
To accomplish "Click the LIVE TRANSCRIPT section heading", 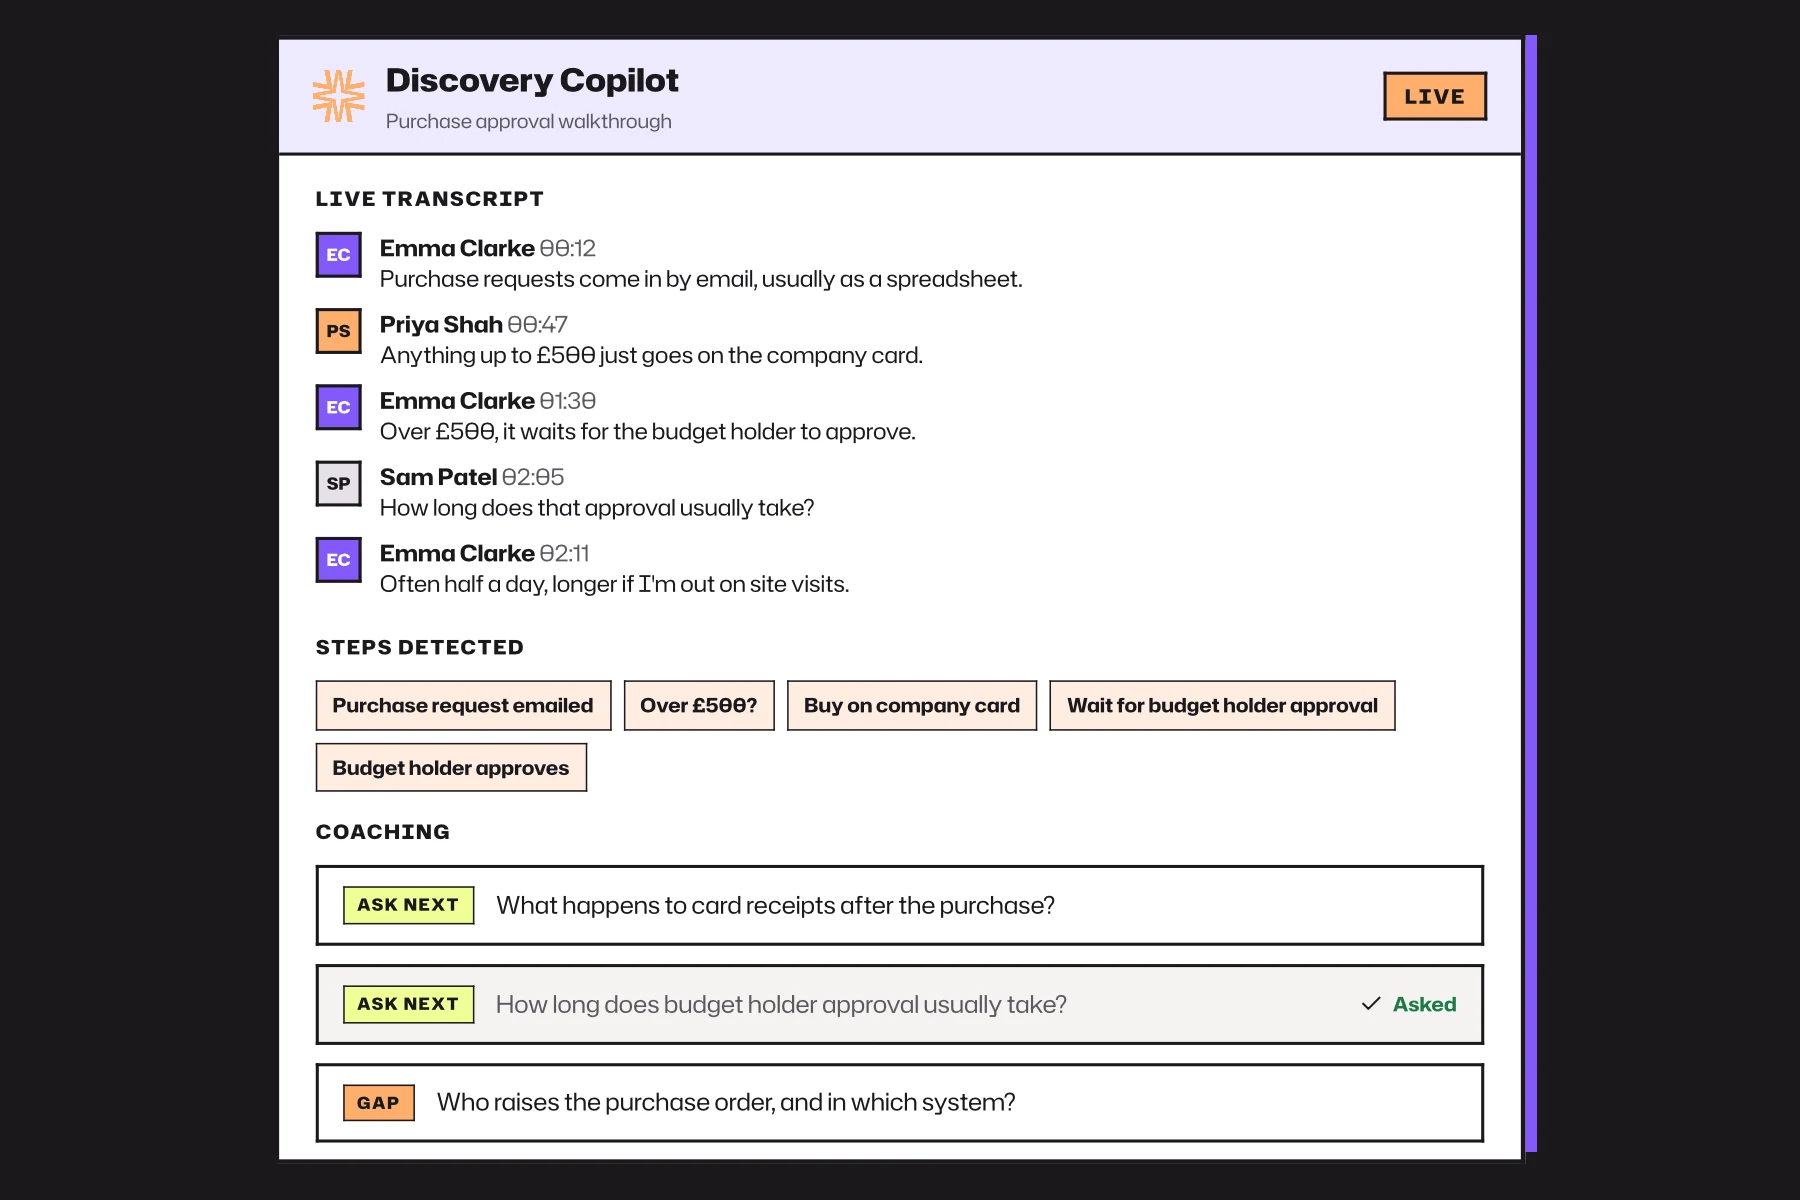I will coord(430,199).
